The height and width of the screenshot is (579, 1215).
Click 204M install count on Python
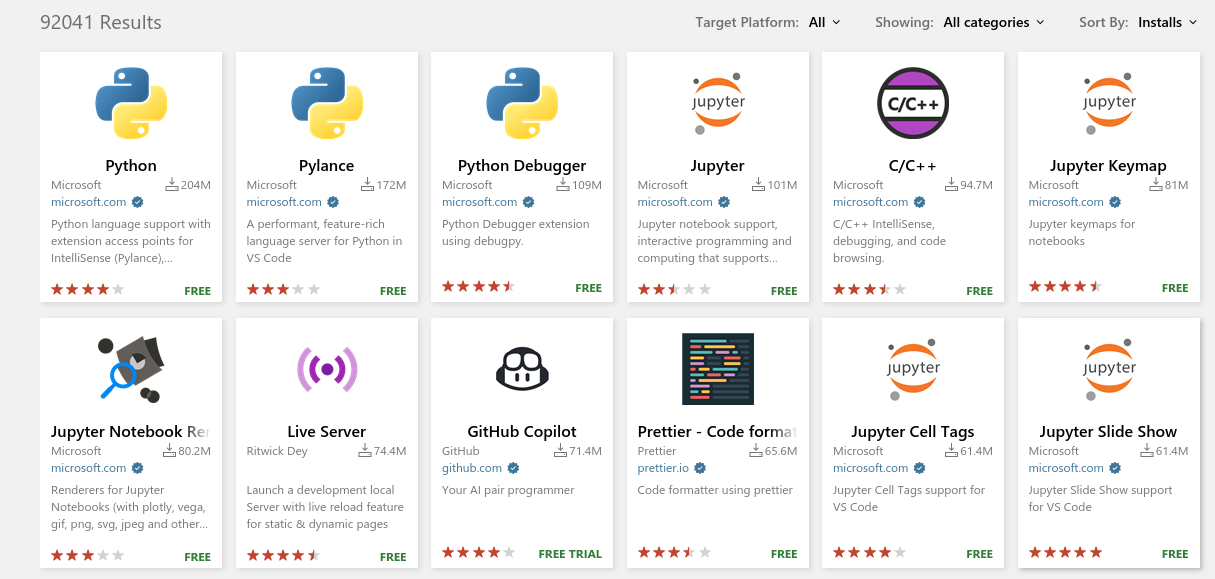[x=196, y=185]
